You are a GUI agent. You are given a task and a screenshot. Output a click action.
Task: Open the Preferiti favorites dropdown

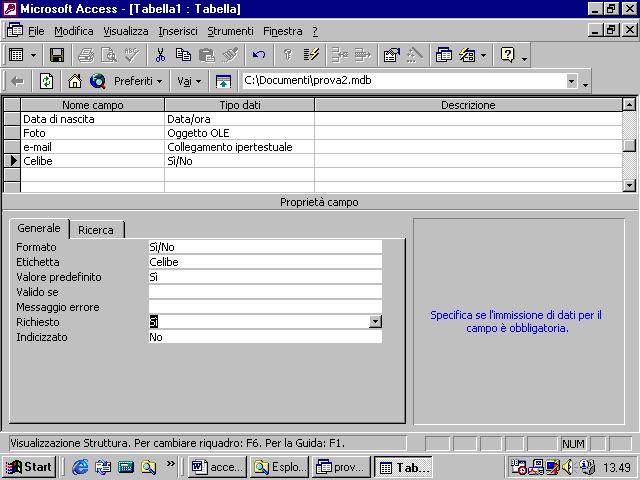138,82
